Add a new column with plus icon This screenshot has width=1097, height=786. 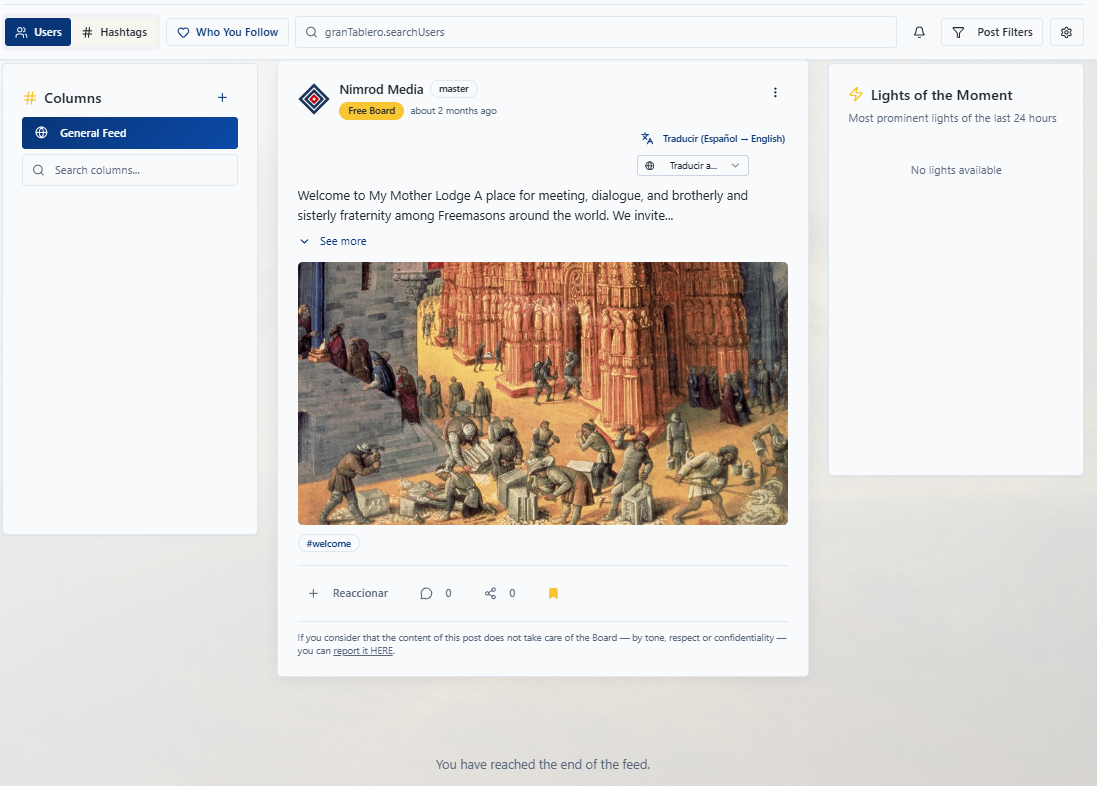click(222, 98)
